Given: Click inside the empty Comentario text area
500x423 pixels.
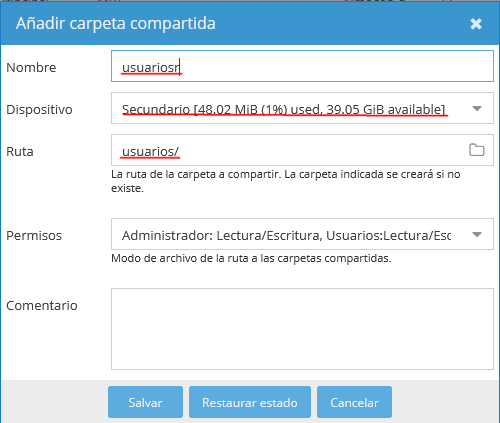Looking at the screenshot, I should point(302,329).
